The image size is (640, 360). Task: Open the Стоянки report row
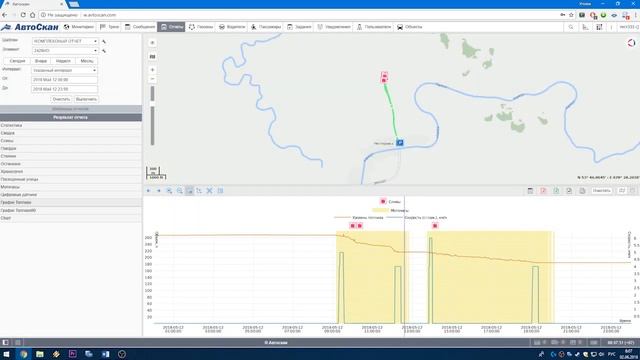[x=71, y=156]
